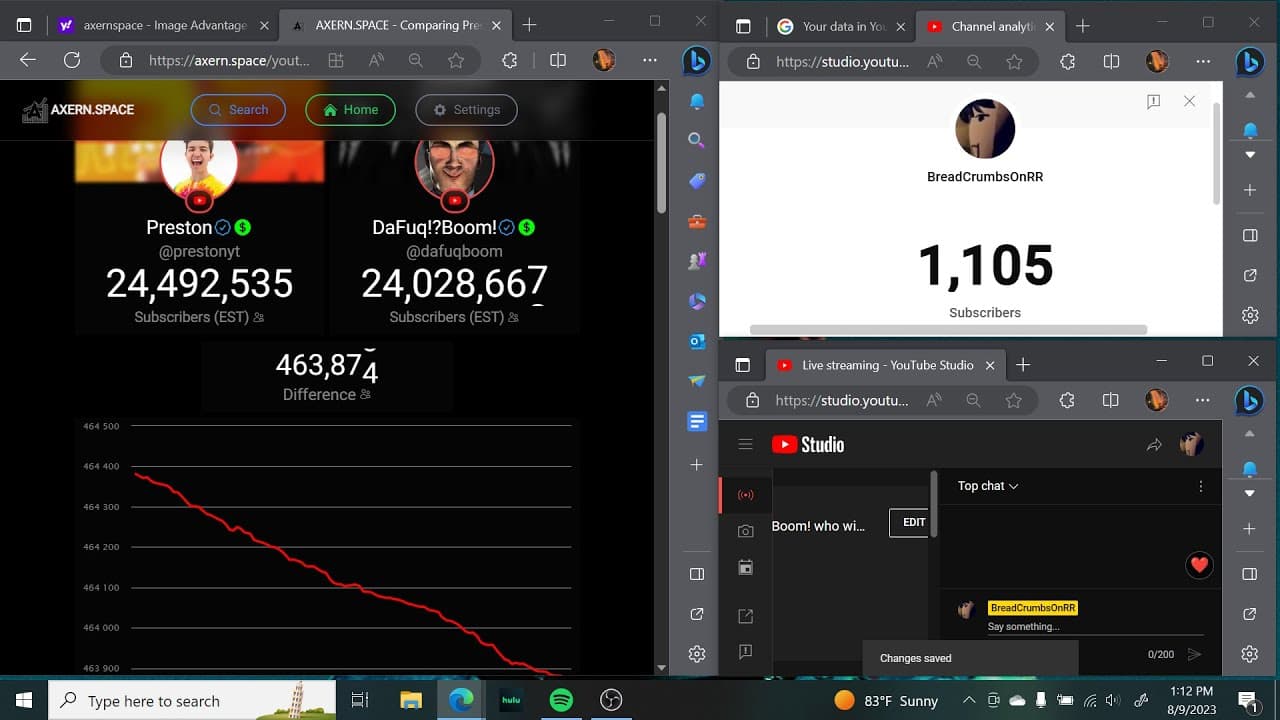Open AXERN.SPACE Settings button
This screenshot has height=720, width=1280.
(466, 110)
